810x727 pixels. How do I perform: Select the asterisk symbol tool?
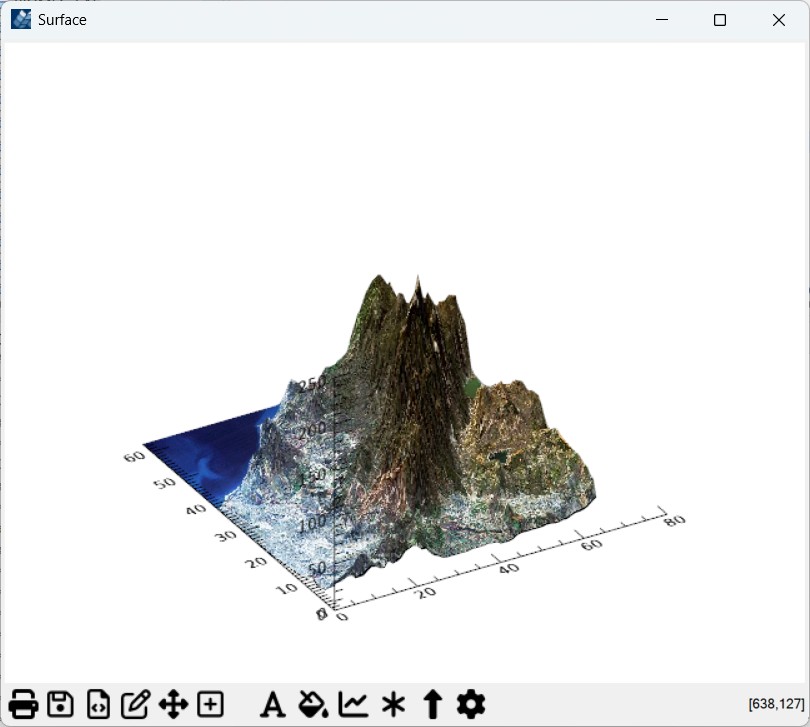click(x=393, y=704)
